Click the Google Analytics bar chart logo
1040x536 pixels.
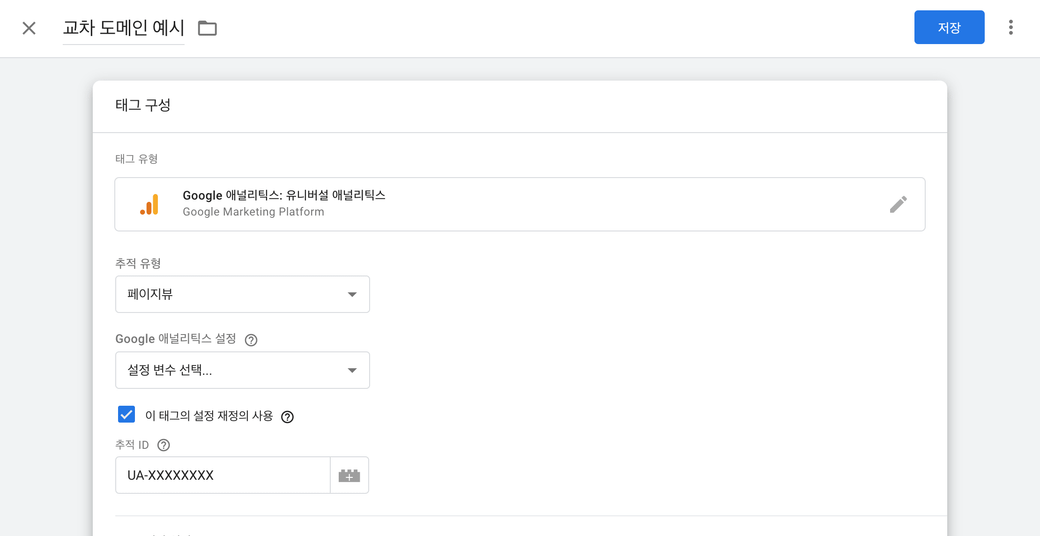coord(149,205)
